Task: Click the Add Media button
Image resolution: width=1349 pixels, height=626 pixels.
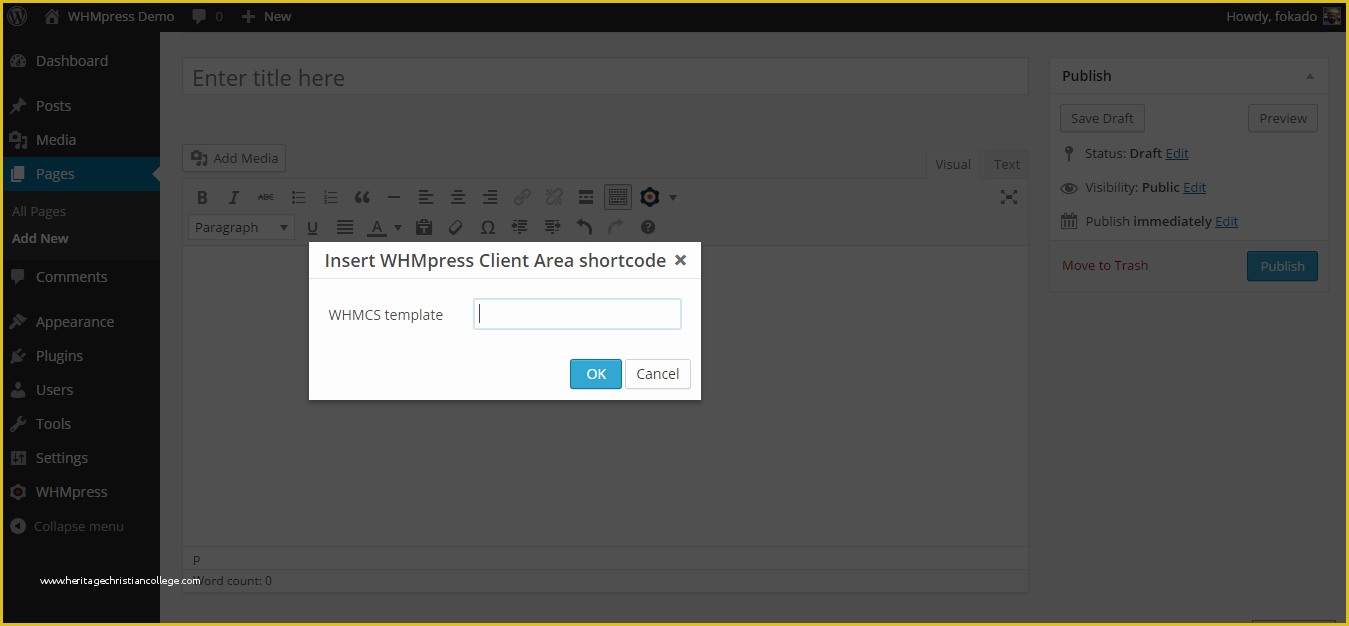Action: [x=235, y=158]
